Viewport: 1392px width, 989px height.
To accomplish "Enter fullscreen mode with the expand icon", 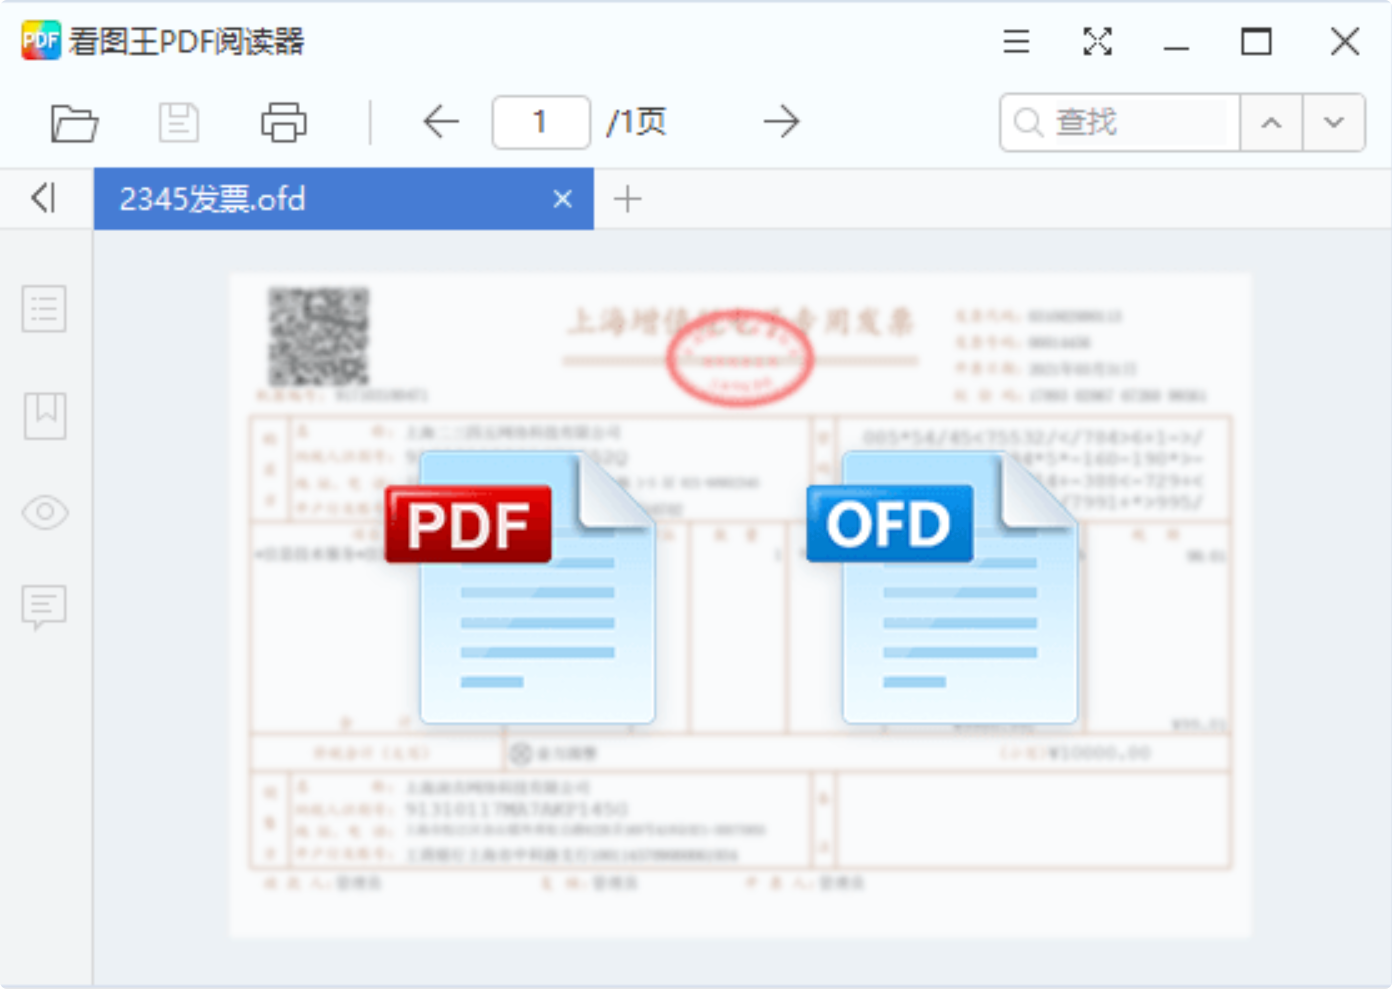I will point(1097,42).
